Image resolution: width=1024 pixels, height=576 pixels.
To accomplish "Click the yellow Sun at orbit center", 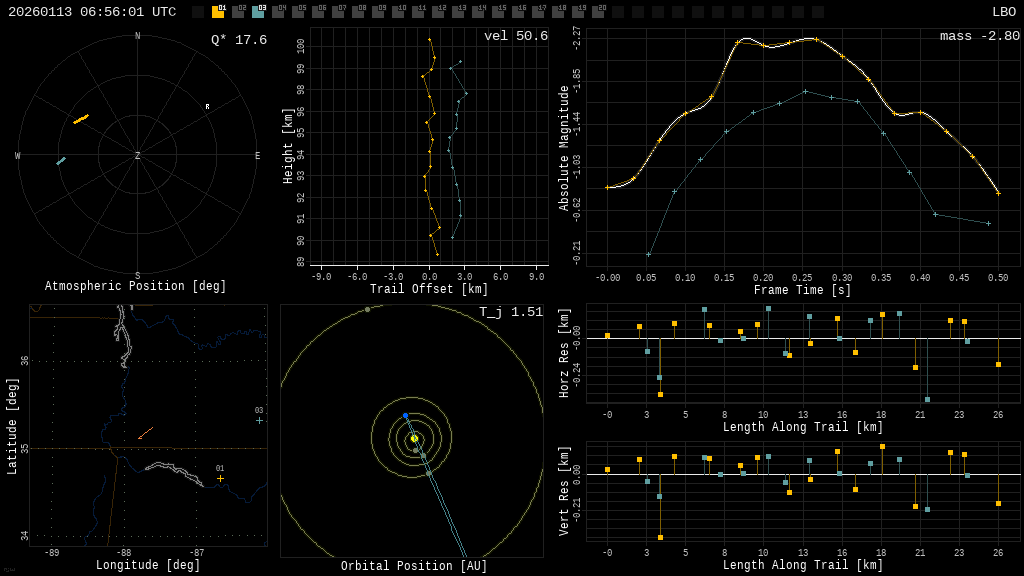I will [414, 438].
